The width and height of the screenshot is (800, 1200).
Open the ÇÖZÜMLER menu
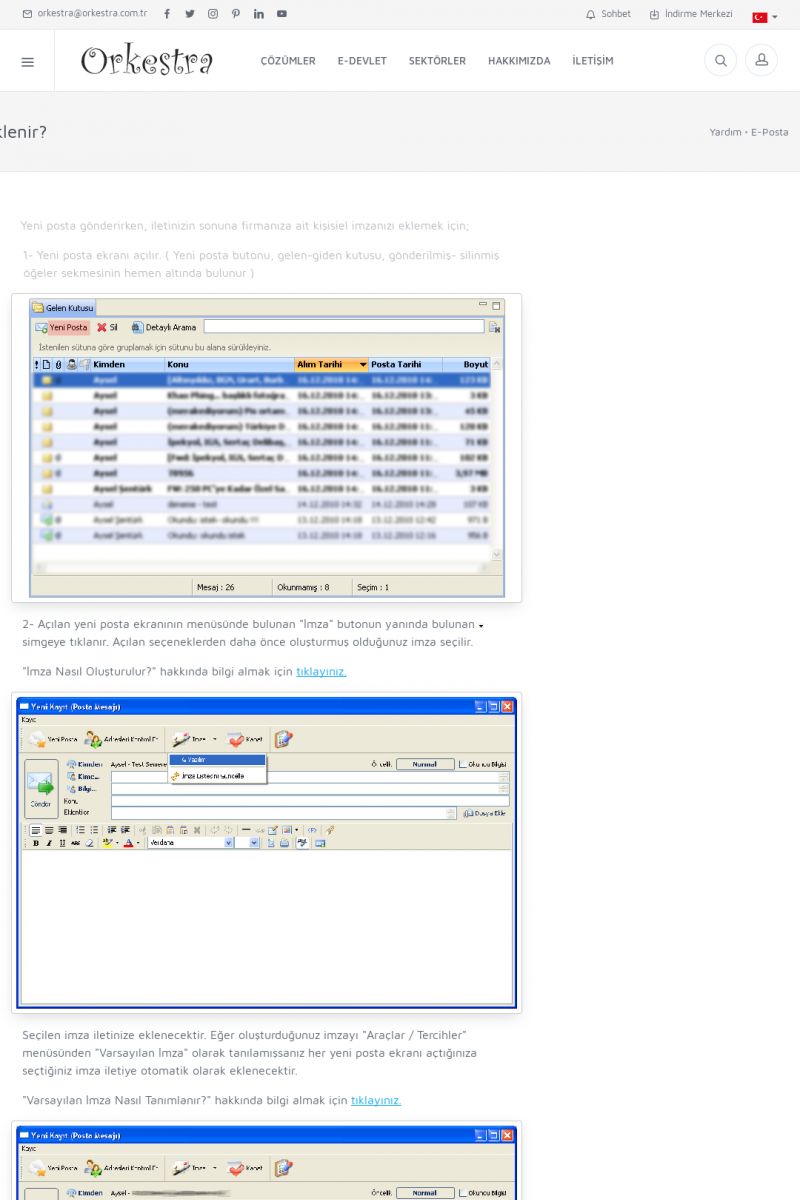(x=288, y=61)
